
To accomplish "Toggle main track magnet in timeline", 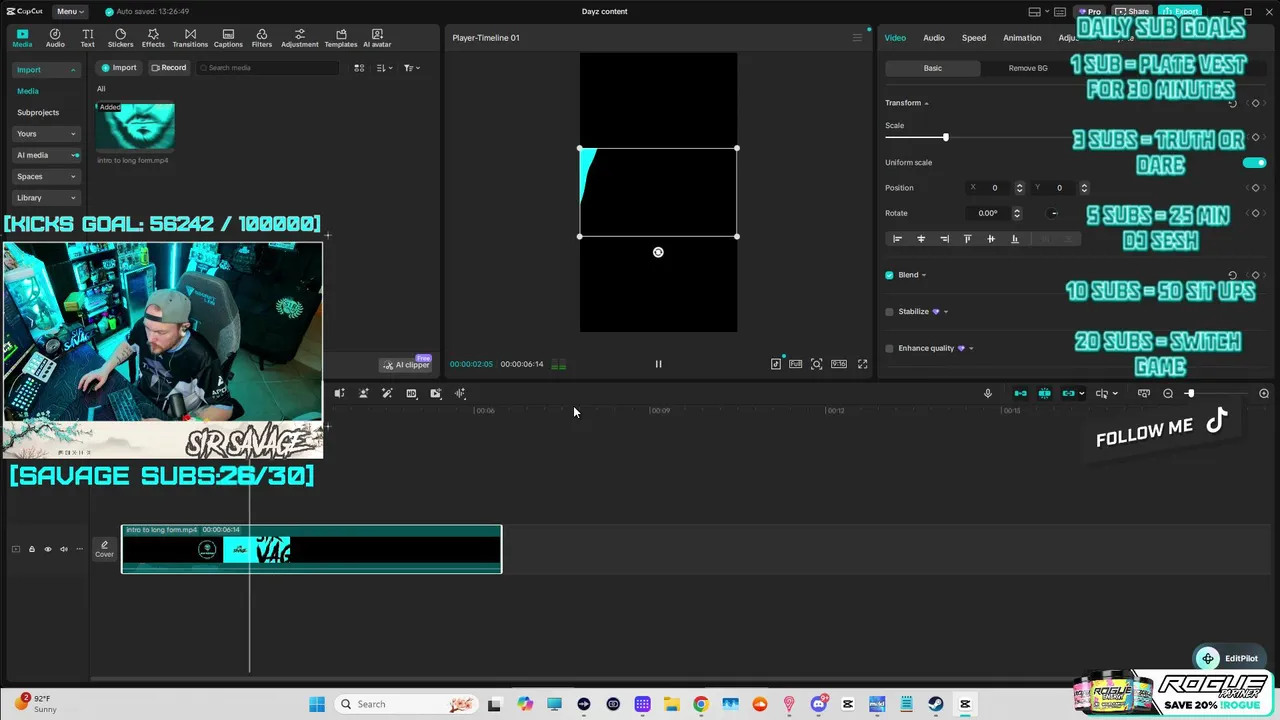I will 1020,393.
